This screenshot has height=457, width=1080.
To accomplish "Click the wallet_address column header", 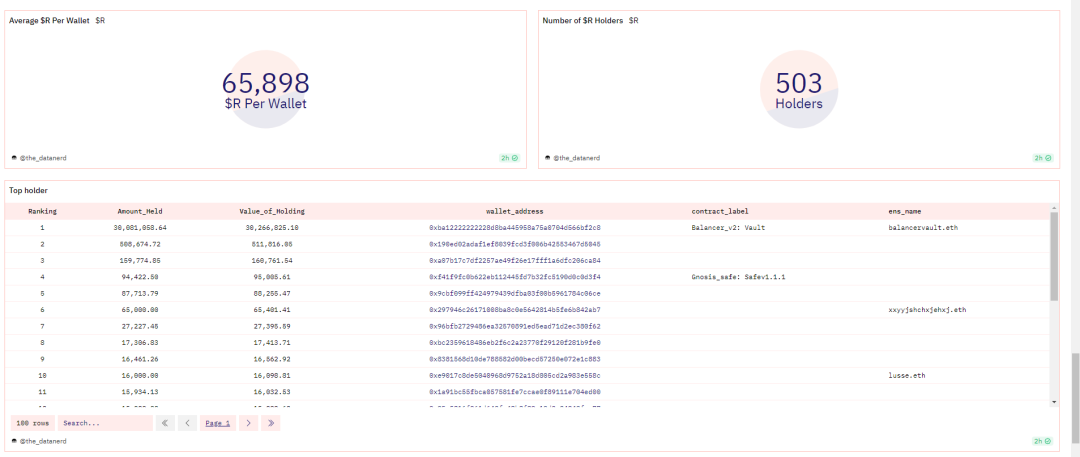I will pyautogui.click(x=514, y=212).
